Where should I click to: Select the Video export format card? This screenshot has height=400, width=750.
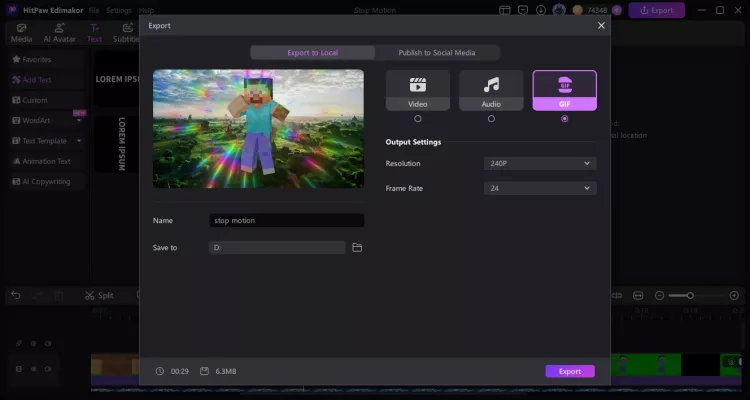418,90
